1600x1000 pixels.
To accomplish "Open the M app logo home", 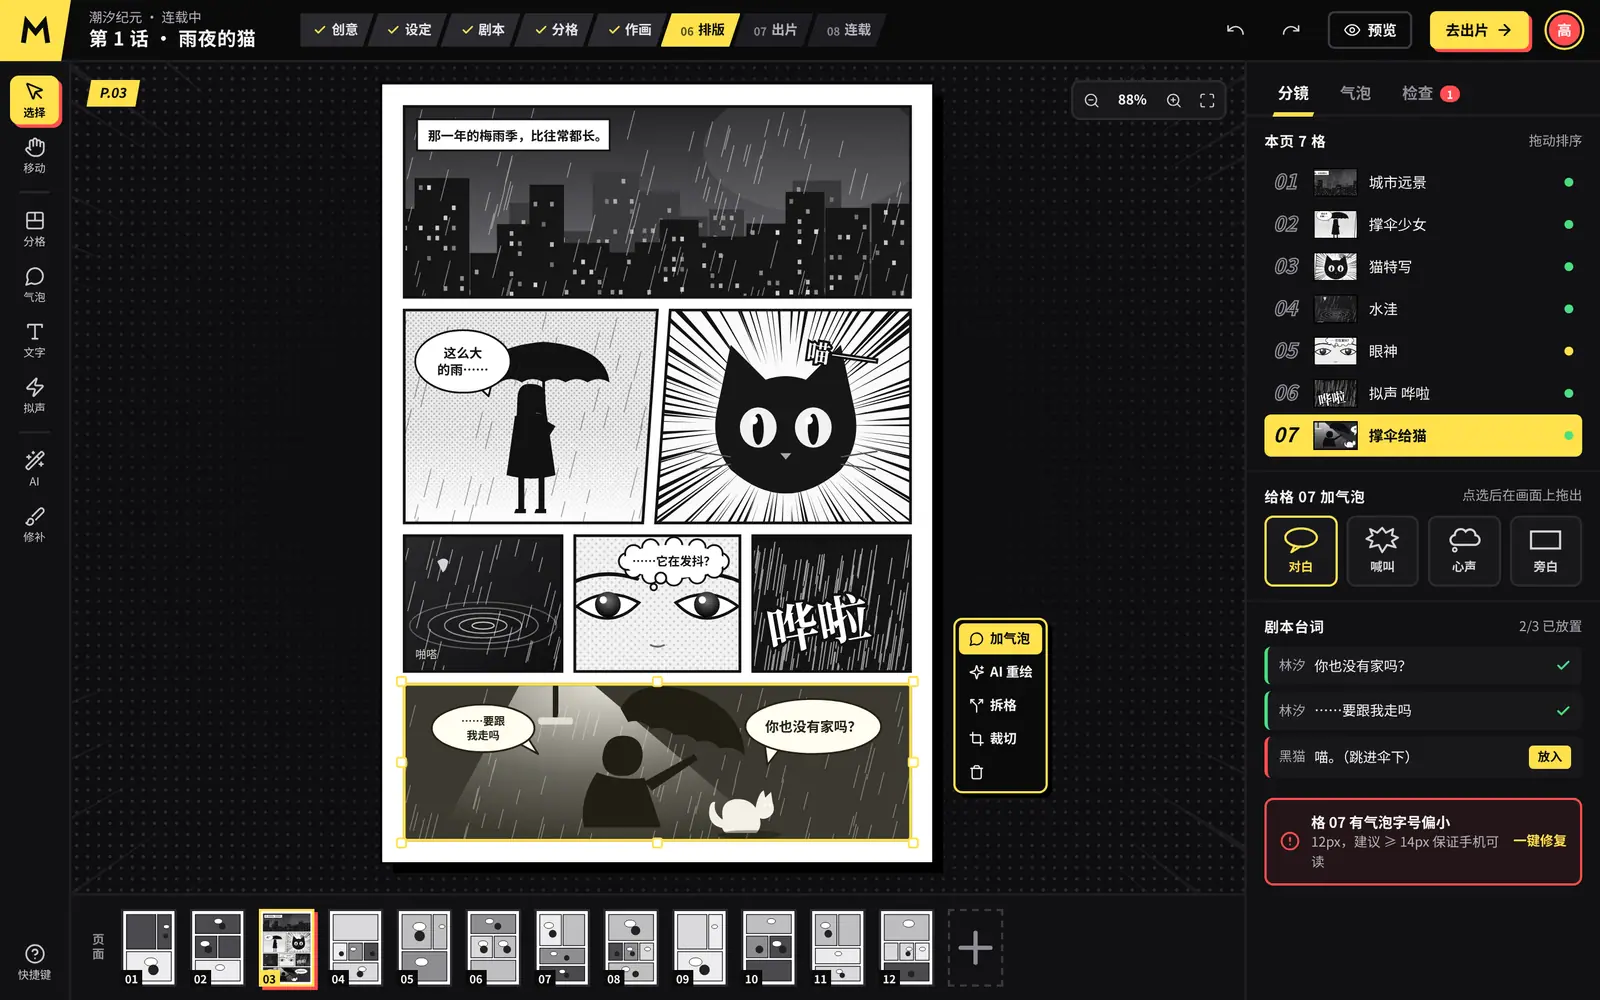I will [35, 30].
